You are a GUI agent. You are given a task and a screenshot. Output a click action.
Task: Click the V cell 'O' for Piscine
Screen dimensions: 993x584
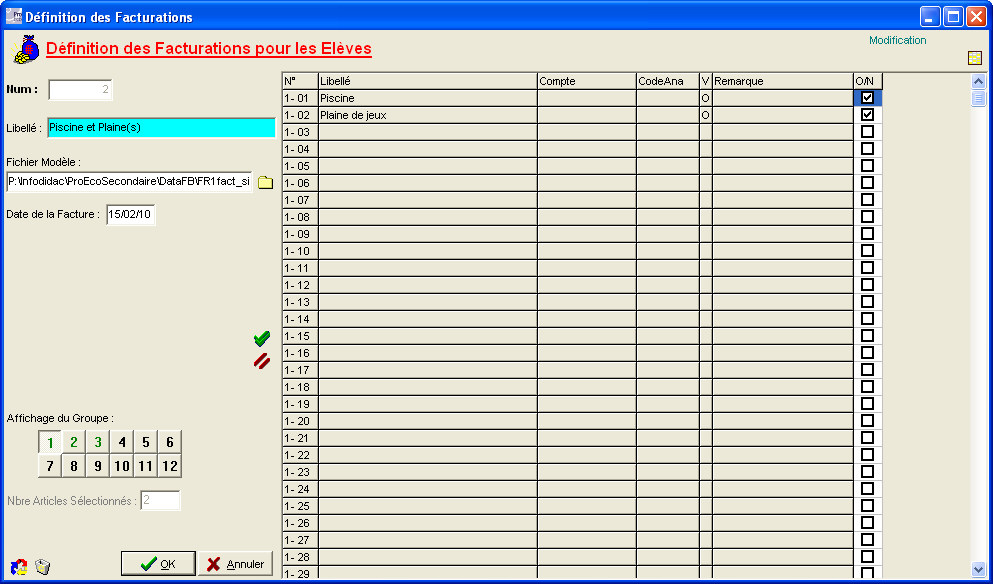pyautogui.click(x=705, y=98)
